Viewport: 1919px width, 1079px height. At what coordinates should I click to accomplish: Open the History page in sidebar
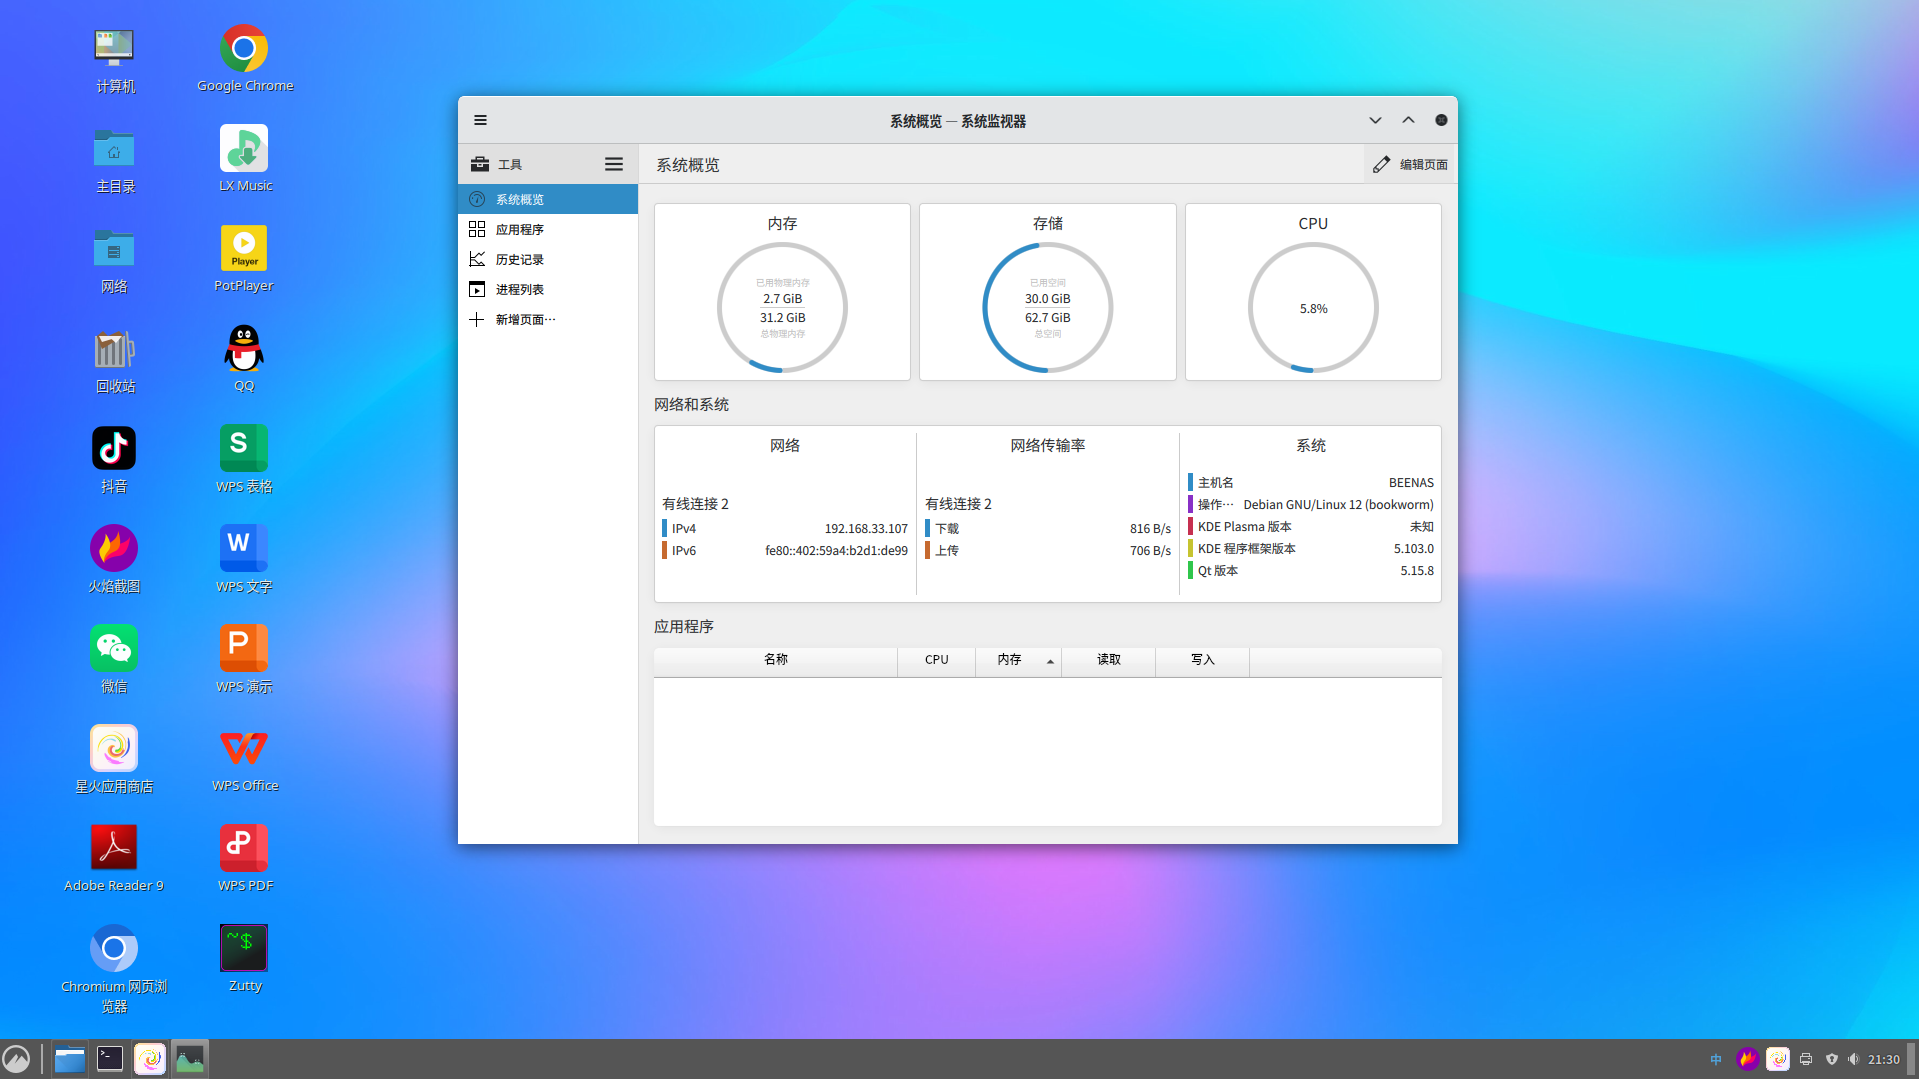519,259
